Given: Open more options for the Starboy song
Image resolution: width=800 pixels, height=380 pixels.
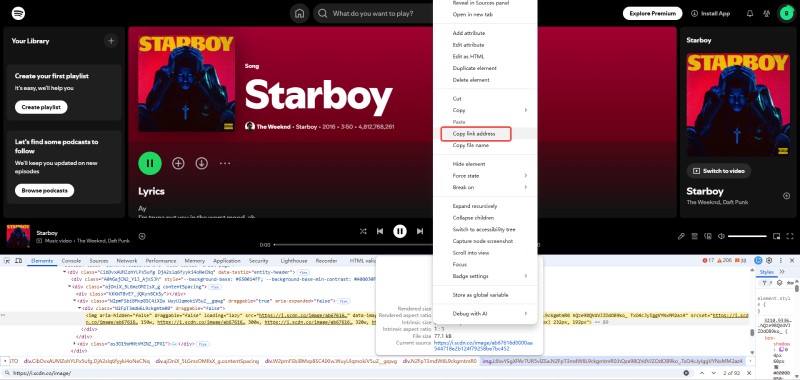Looking at the screenshot, I should 225,163.
